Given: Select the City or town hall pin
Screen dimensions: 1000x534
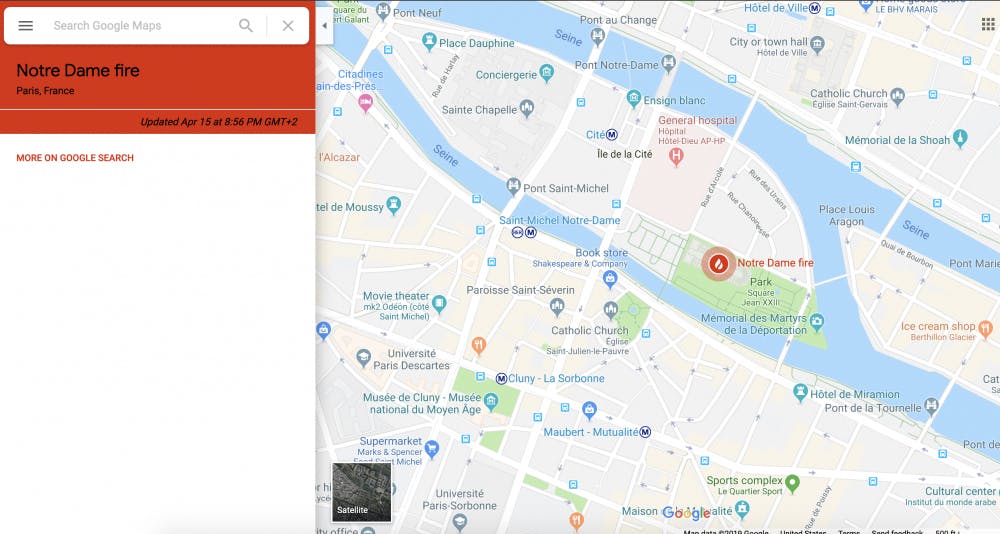Looking at the screenshot, I should tap(818, 43).
